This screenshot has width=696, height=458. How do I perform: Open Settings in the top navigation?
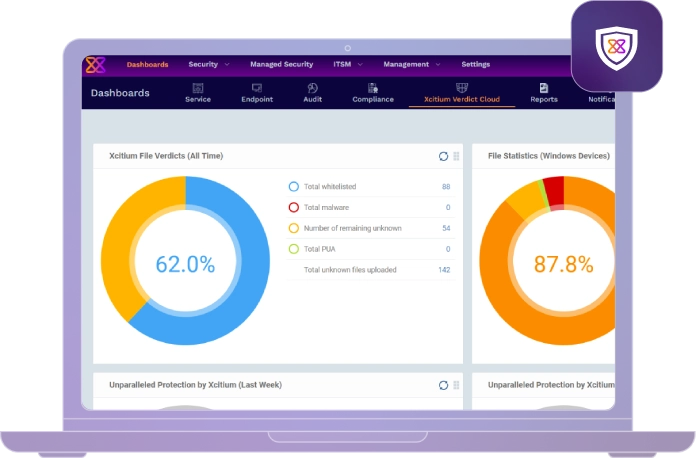click(x=475, y=65)
